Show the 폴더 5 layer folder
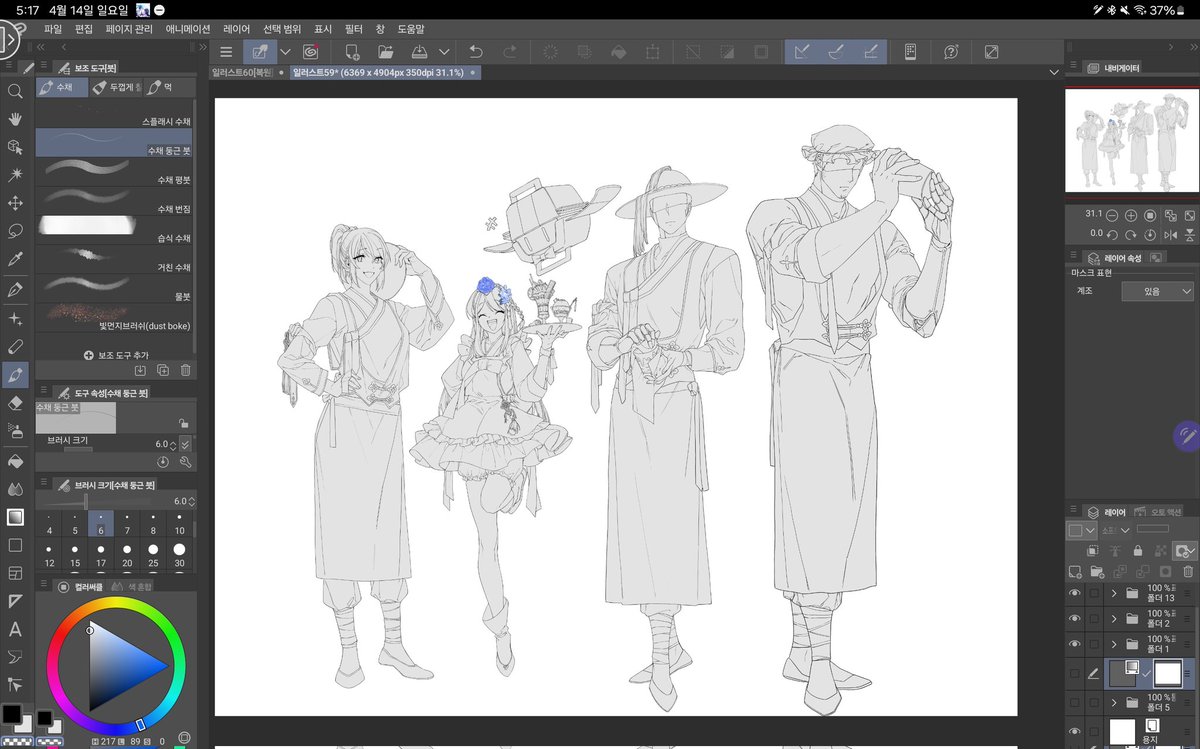The width and height of the screenshot is (1200, 749). click(x=1075, y=702)
